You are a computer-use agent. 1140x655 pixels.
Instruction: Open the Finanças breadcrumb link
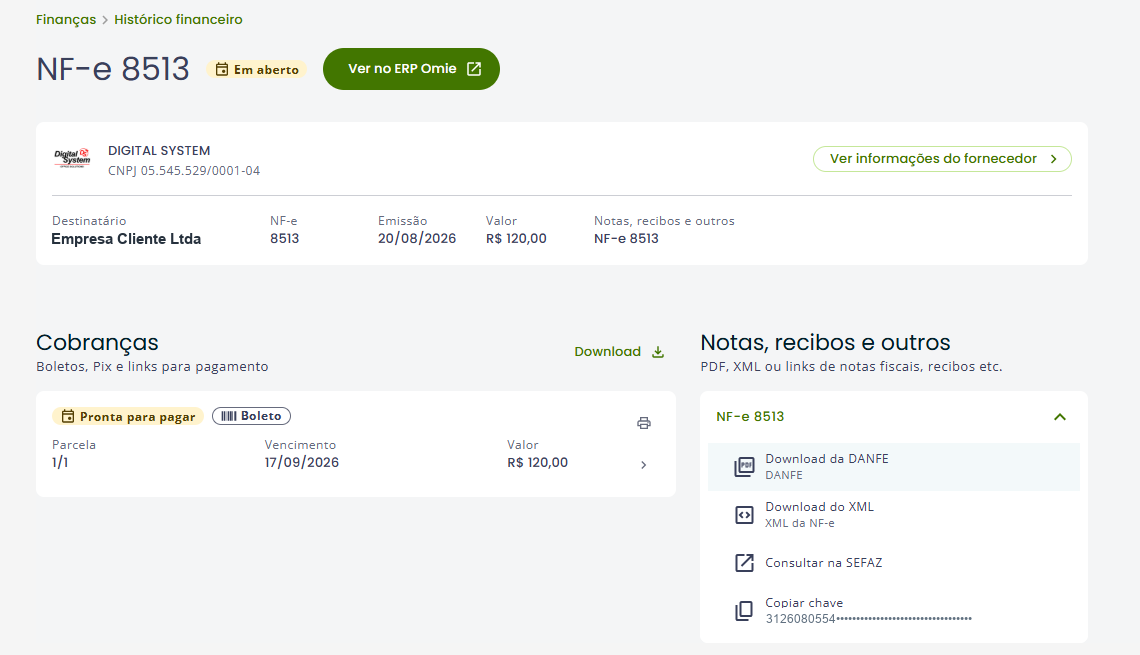pyautogui.click(x=66, y=20)
